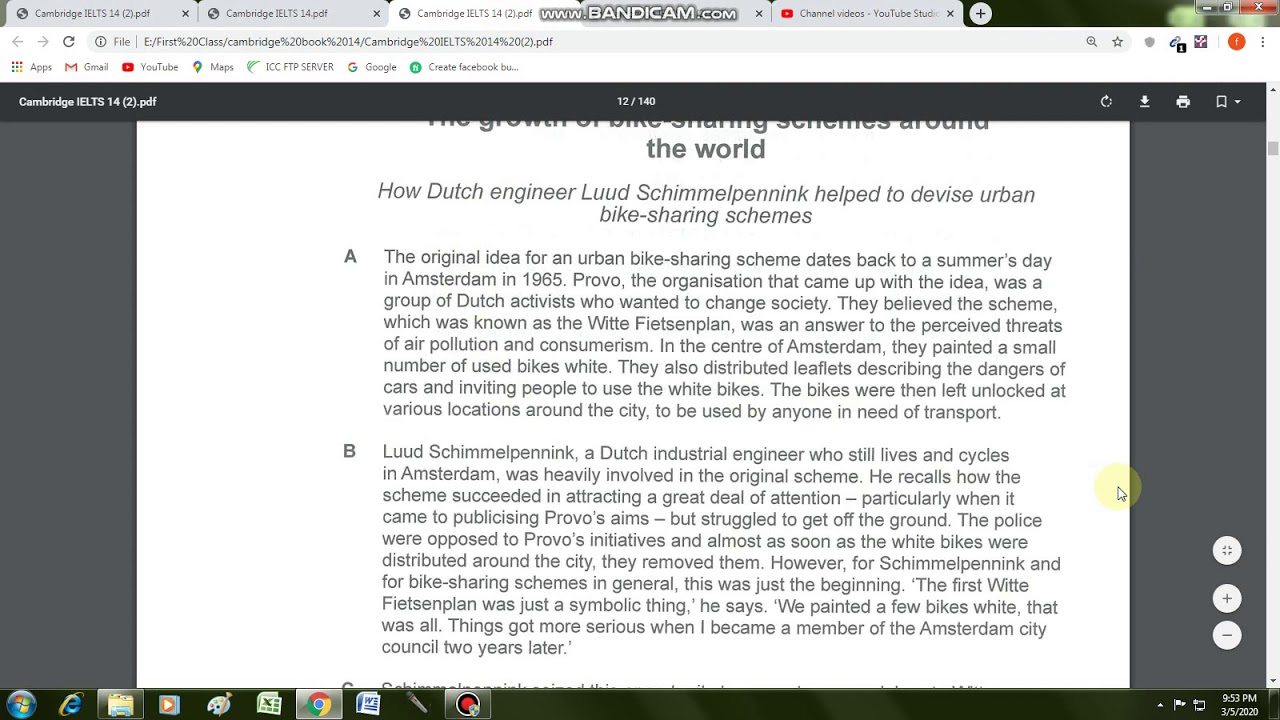Viewport: 1280px width, 720px height.
Task: Bookmark this tab with star icon
Action: 1117,42
